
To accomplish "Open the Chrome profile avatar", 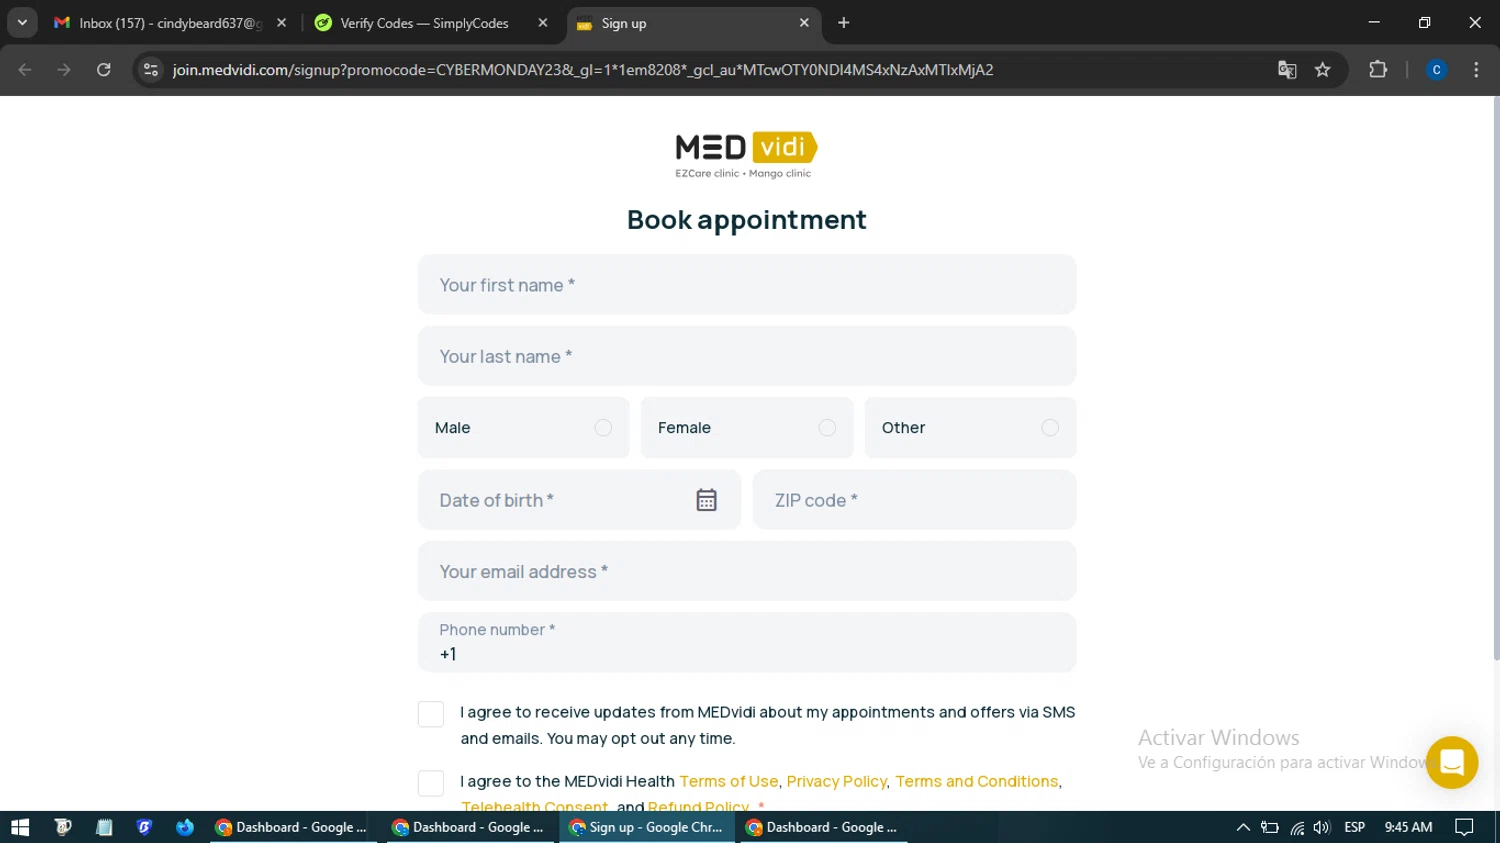I will click(1436, 70).
